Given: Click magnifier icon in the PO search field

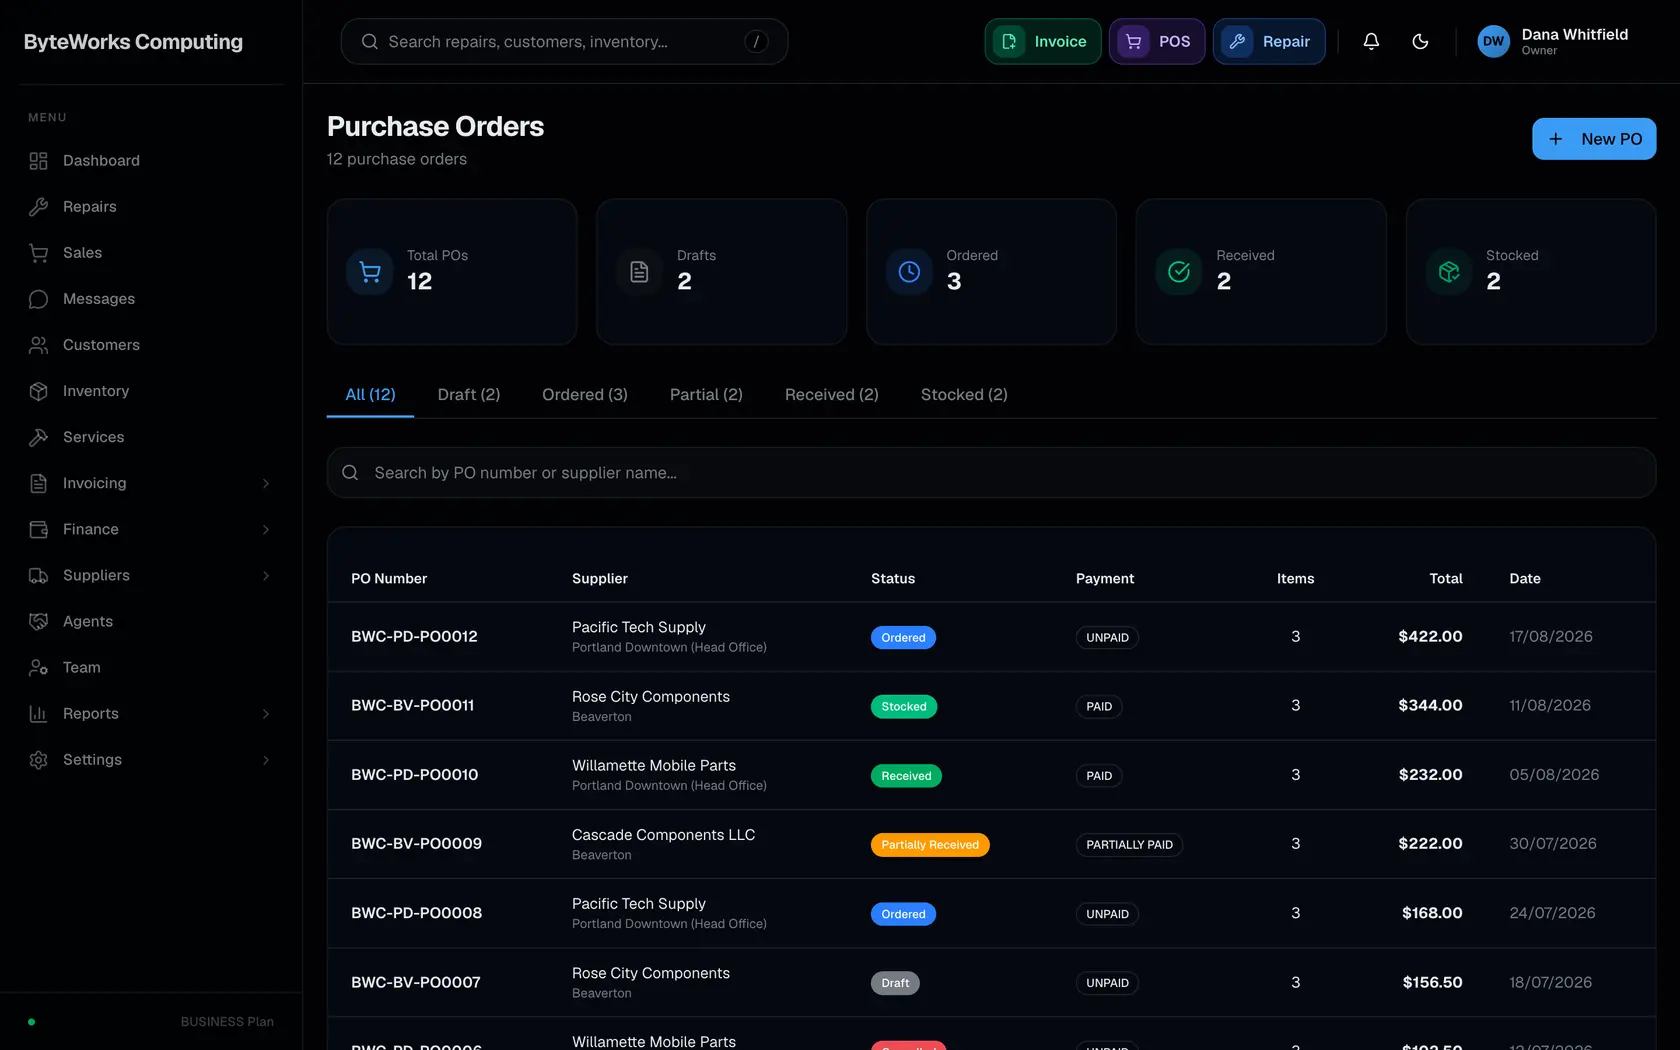Looking at the screenshot, I should pos(350,473).
